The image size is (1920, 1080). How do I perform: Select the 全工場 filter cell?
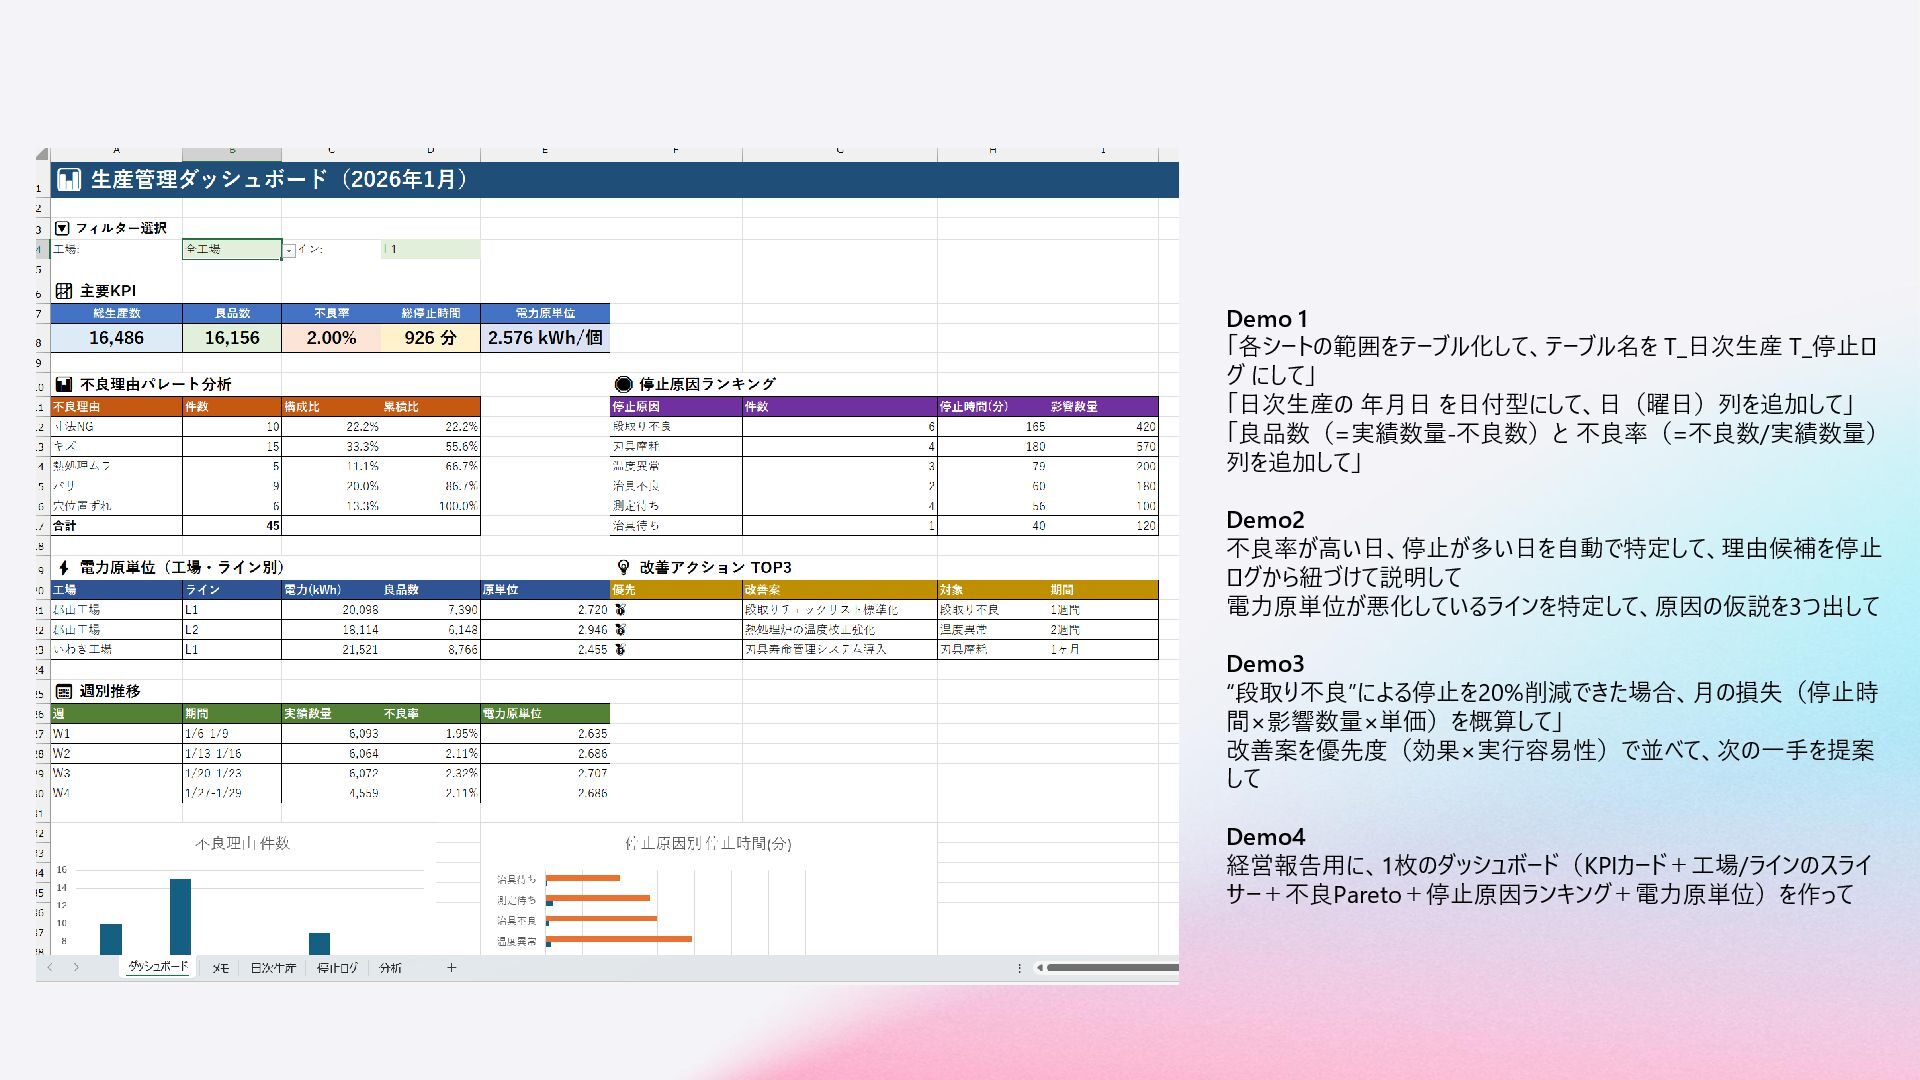click(x=232, y=249)
